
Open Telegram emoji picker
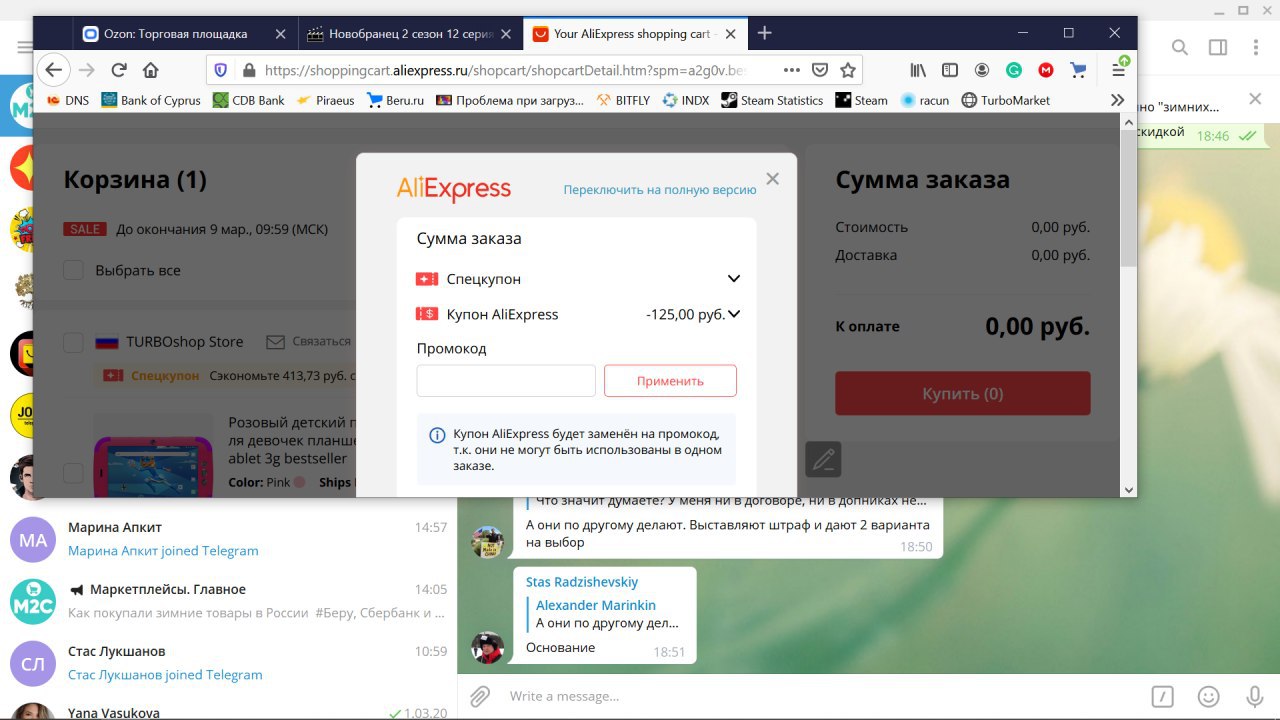[x=1209, y=696]
